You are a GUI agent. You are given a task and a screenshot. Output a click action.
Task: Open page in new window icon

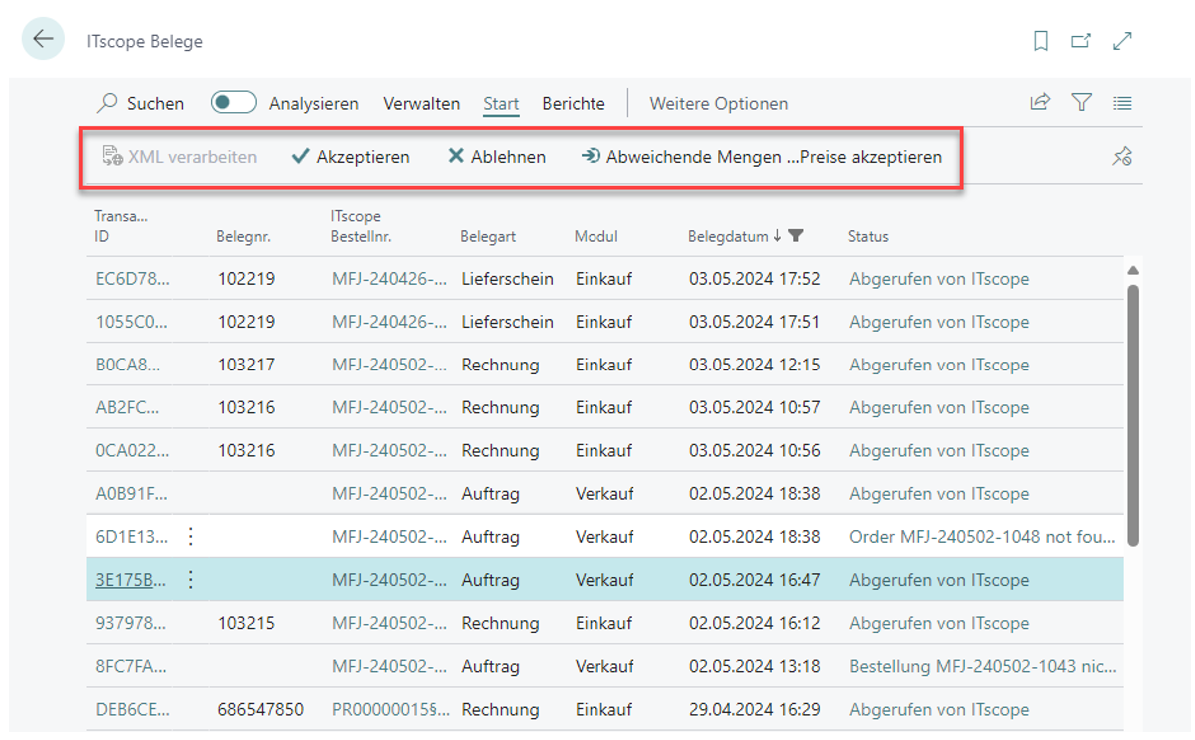[1081, 41]
